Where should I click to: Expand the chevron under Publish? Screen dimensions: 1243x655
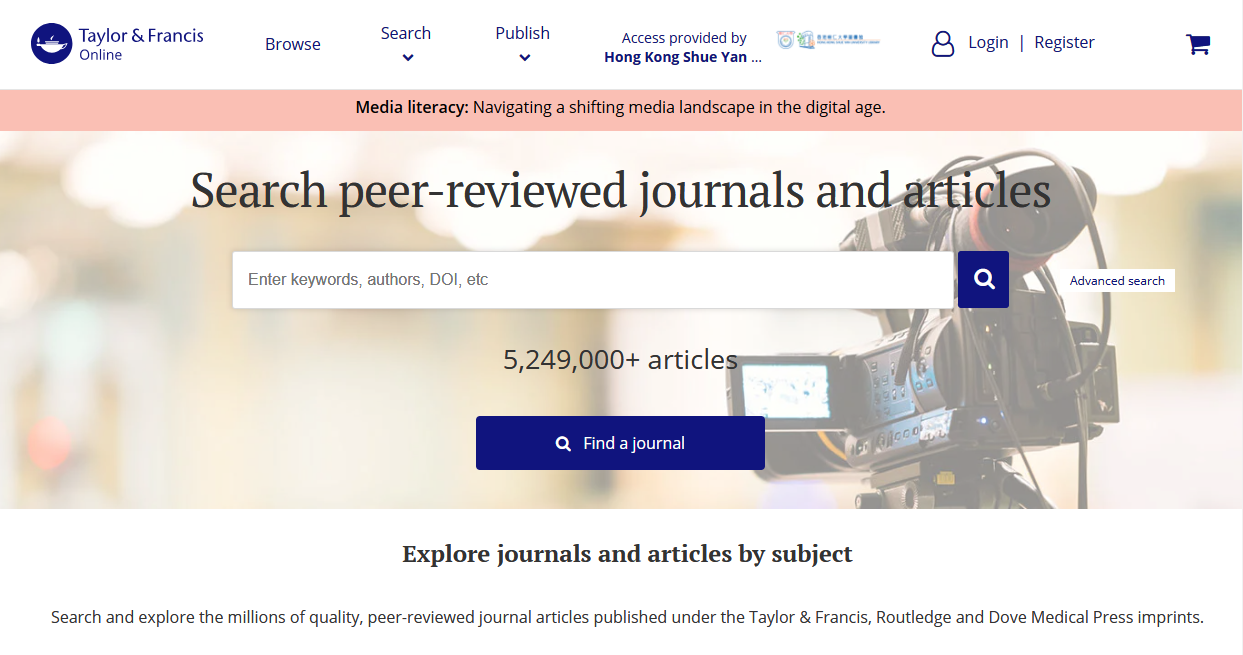524,58
